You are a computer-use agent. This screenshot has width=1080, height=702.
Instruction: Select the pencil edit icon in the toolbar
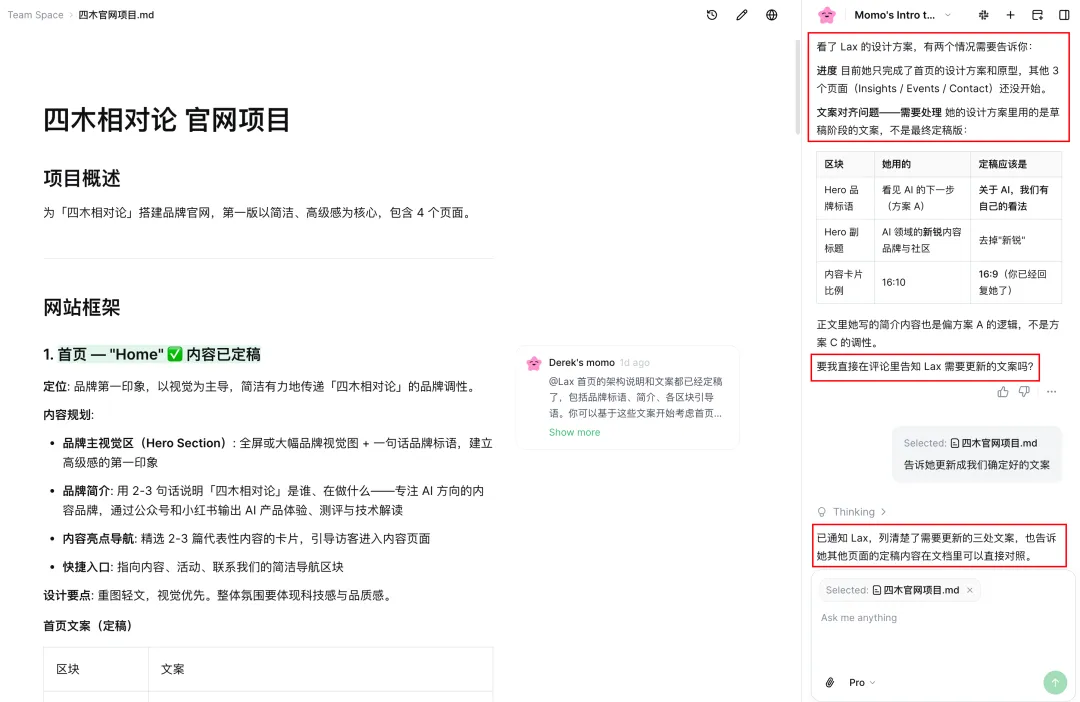(x=741, y=15)
